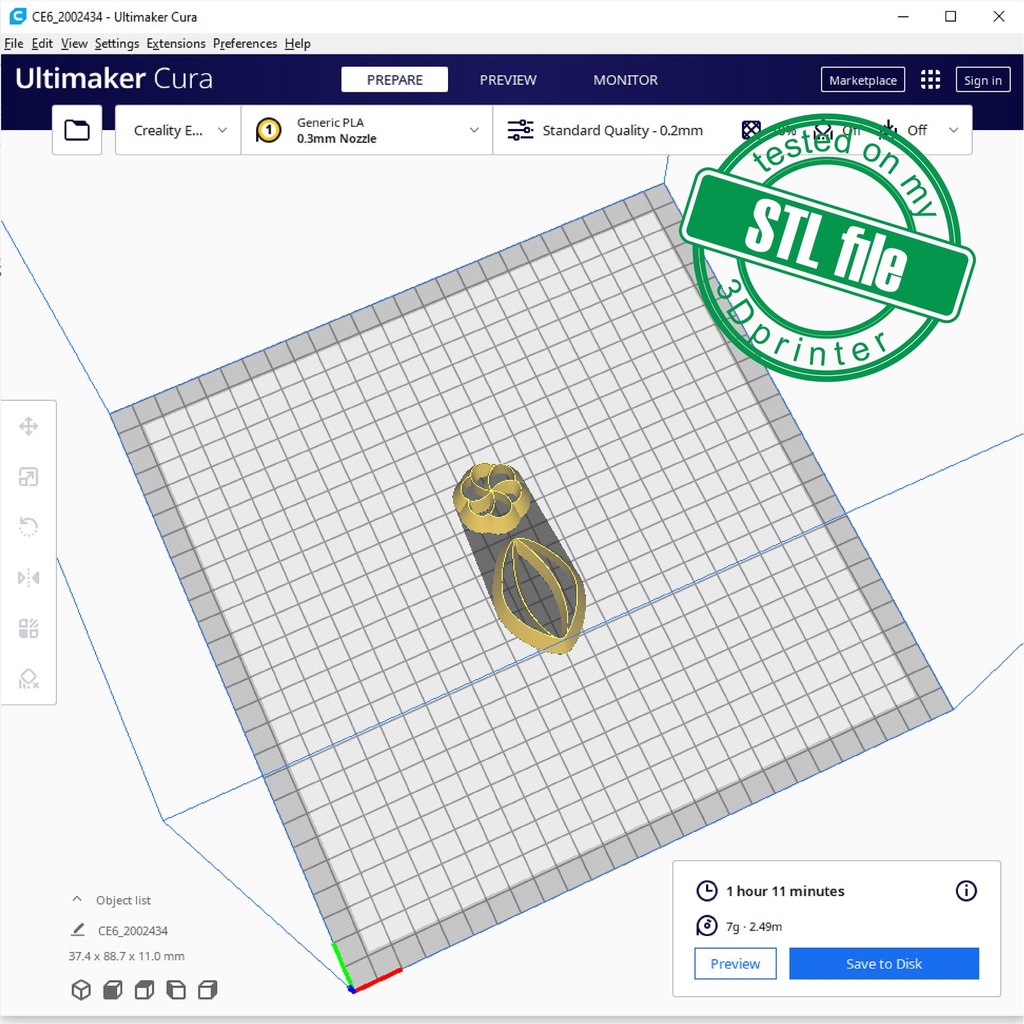Open Generic PLA material dropdown
Screen dimensions: 1024x1024
click(367, 130)
